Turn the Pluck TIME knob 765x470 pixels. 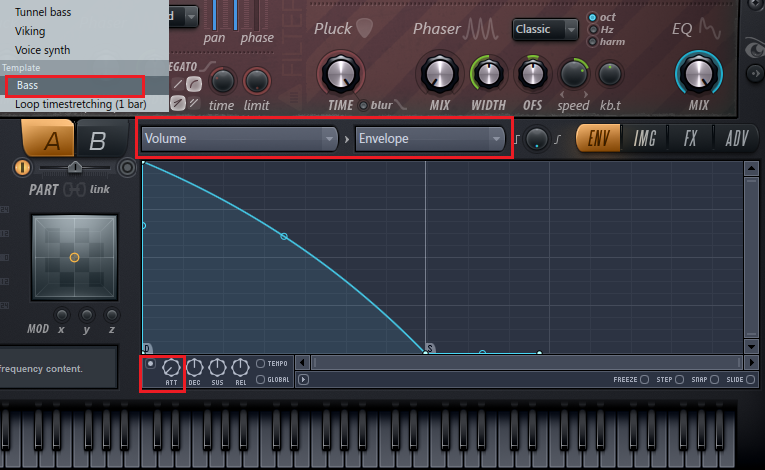click(341, 73)
